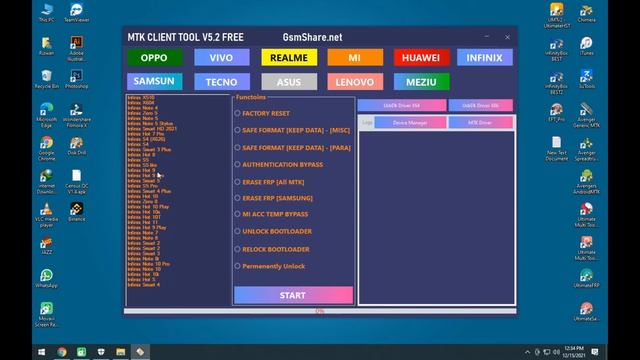This screenshot has height=360, width=640.
Task: Open Chrome from the taskbar
Action: [62, 352]
